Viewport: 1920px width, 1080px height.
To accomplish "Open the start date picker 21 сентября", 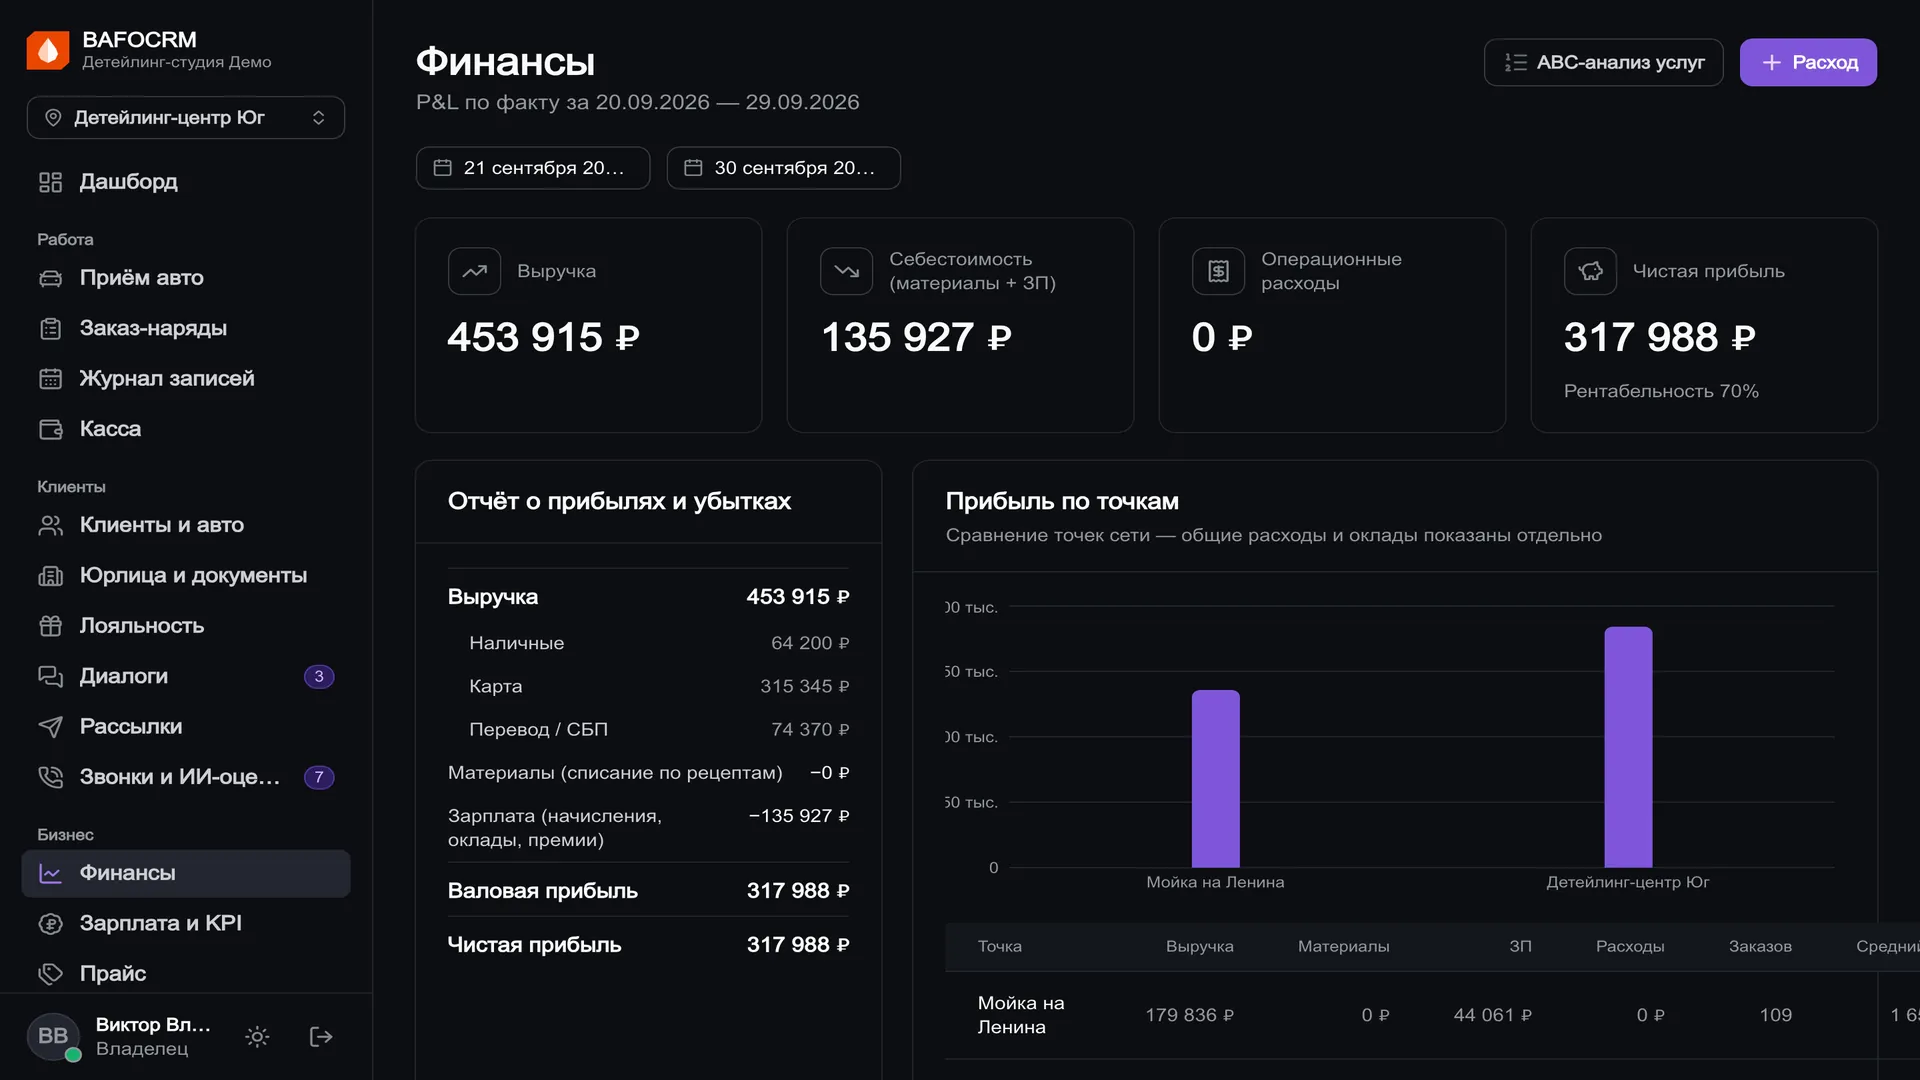I will point(533,168).
